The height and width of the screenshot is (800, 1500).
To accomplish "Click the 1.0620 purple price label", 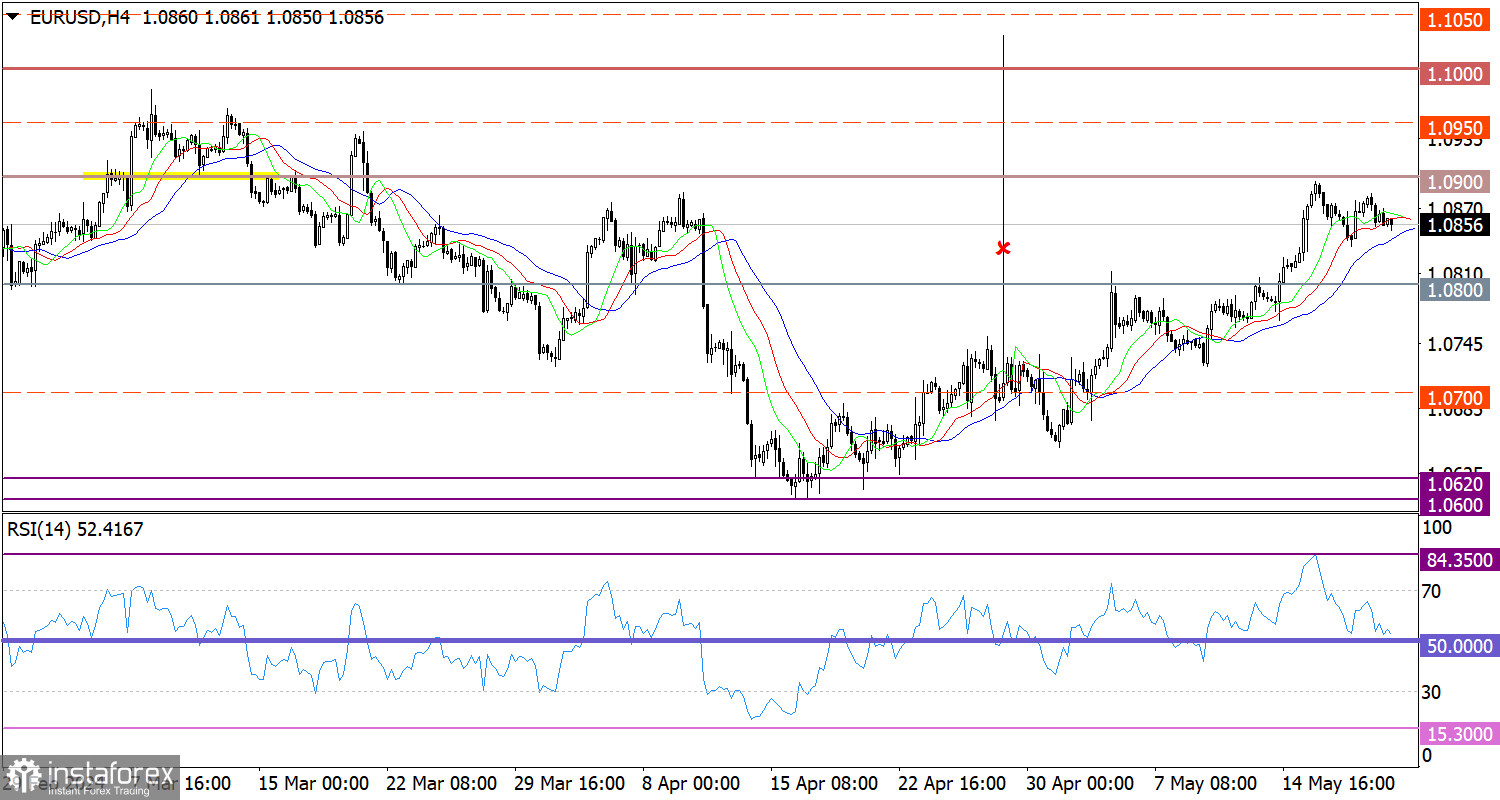I will tap(1454, 484).
